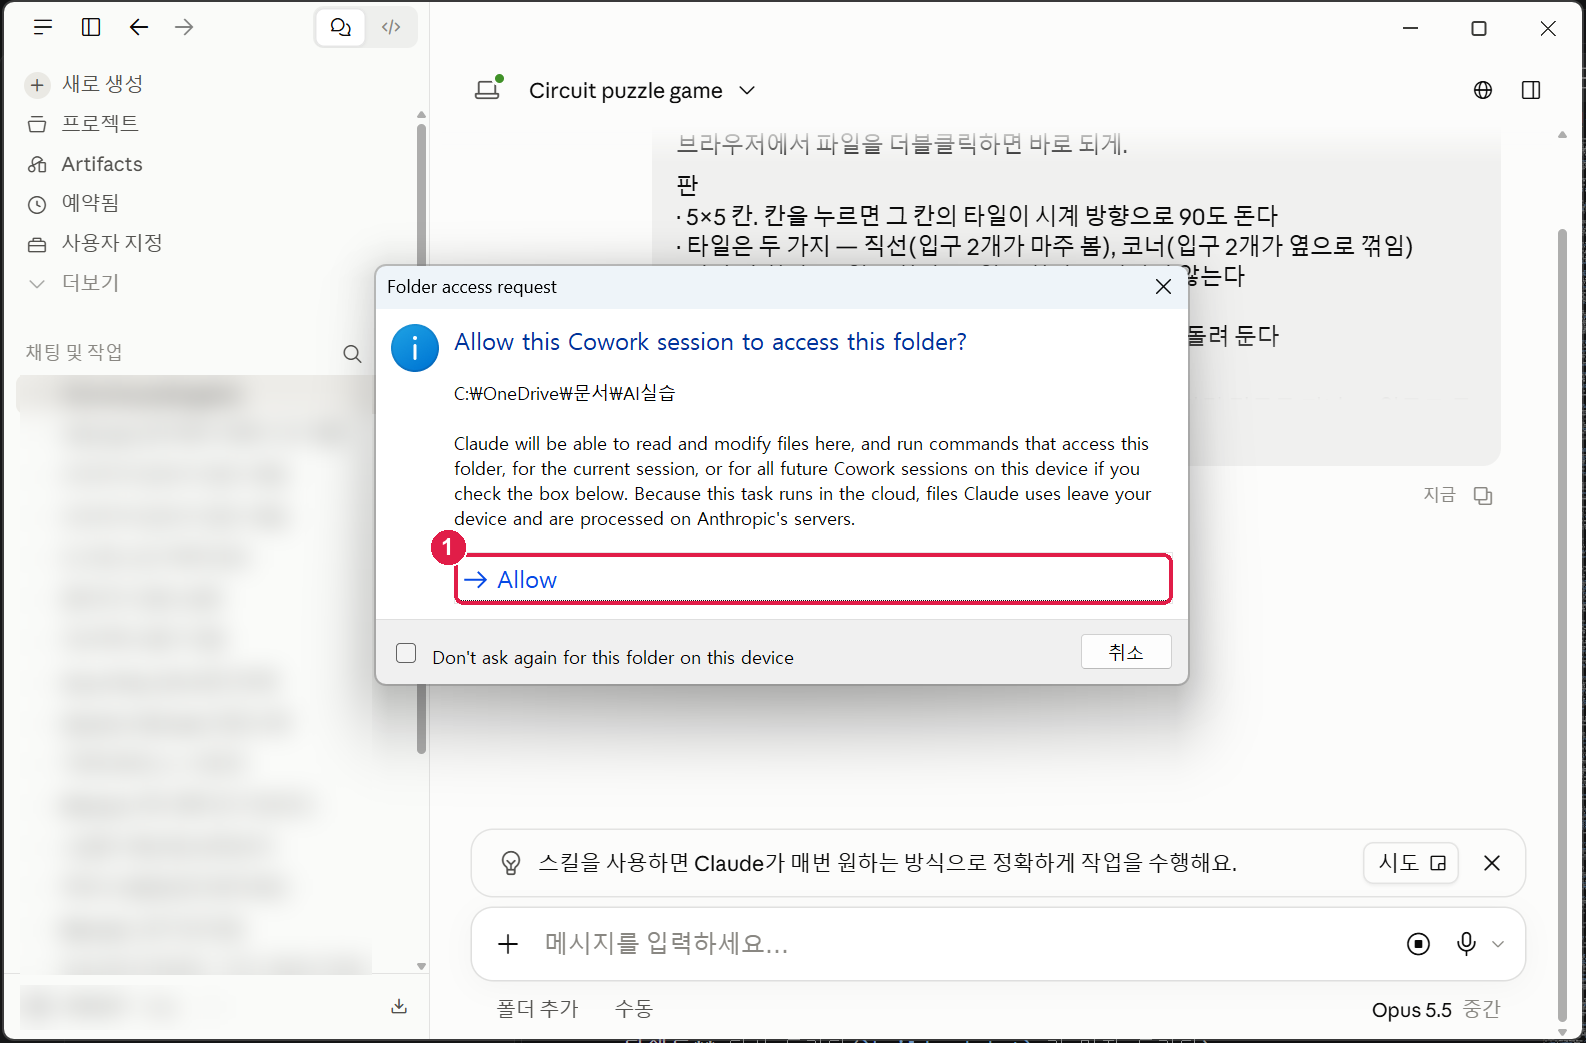Image resolution: width=1586 pixels, height=1043 pixels.
Task: Click the globe icon in the header
Action: (x=1483, y=90)
